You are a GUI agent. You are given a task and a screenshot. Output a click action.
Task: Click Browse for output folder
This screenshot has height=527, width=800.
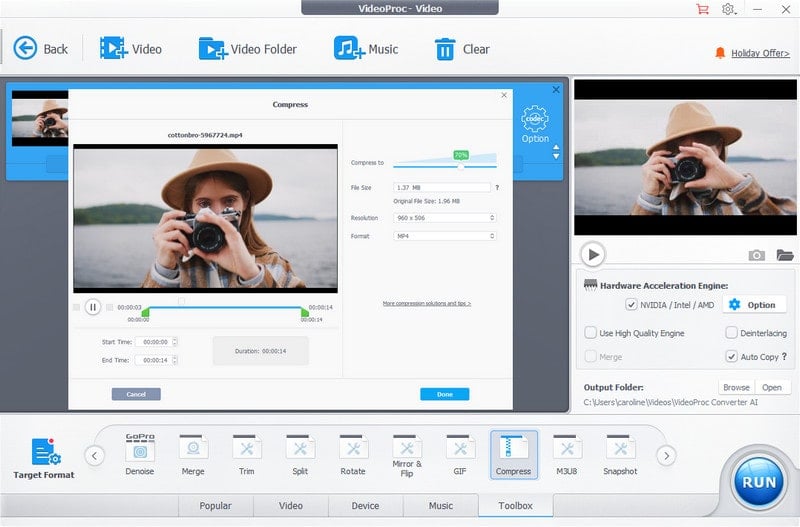pyautogui.click(x=736, y=387)
